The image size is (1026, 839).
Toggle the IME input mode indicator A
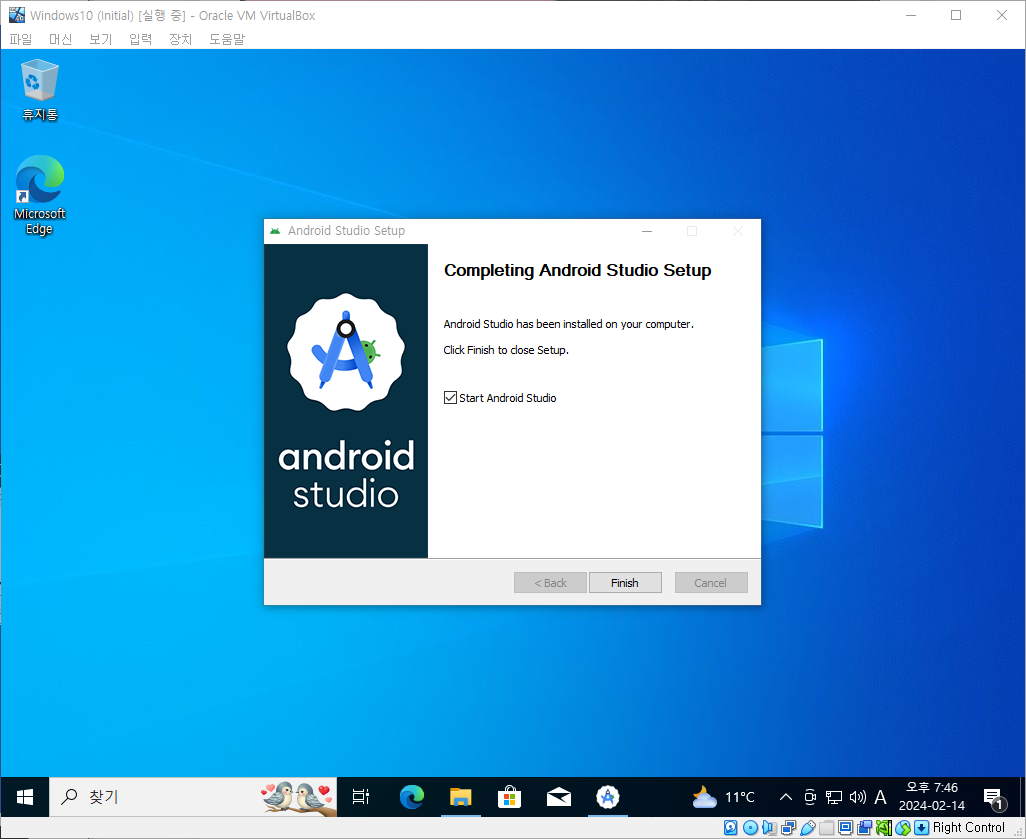click(881, 797)
